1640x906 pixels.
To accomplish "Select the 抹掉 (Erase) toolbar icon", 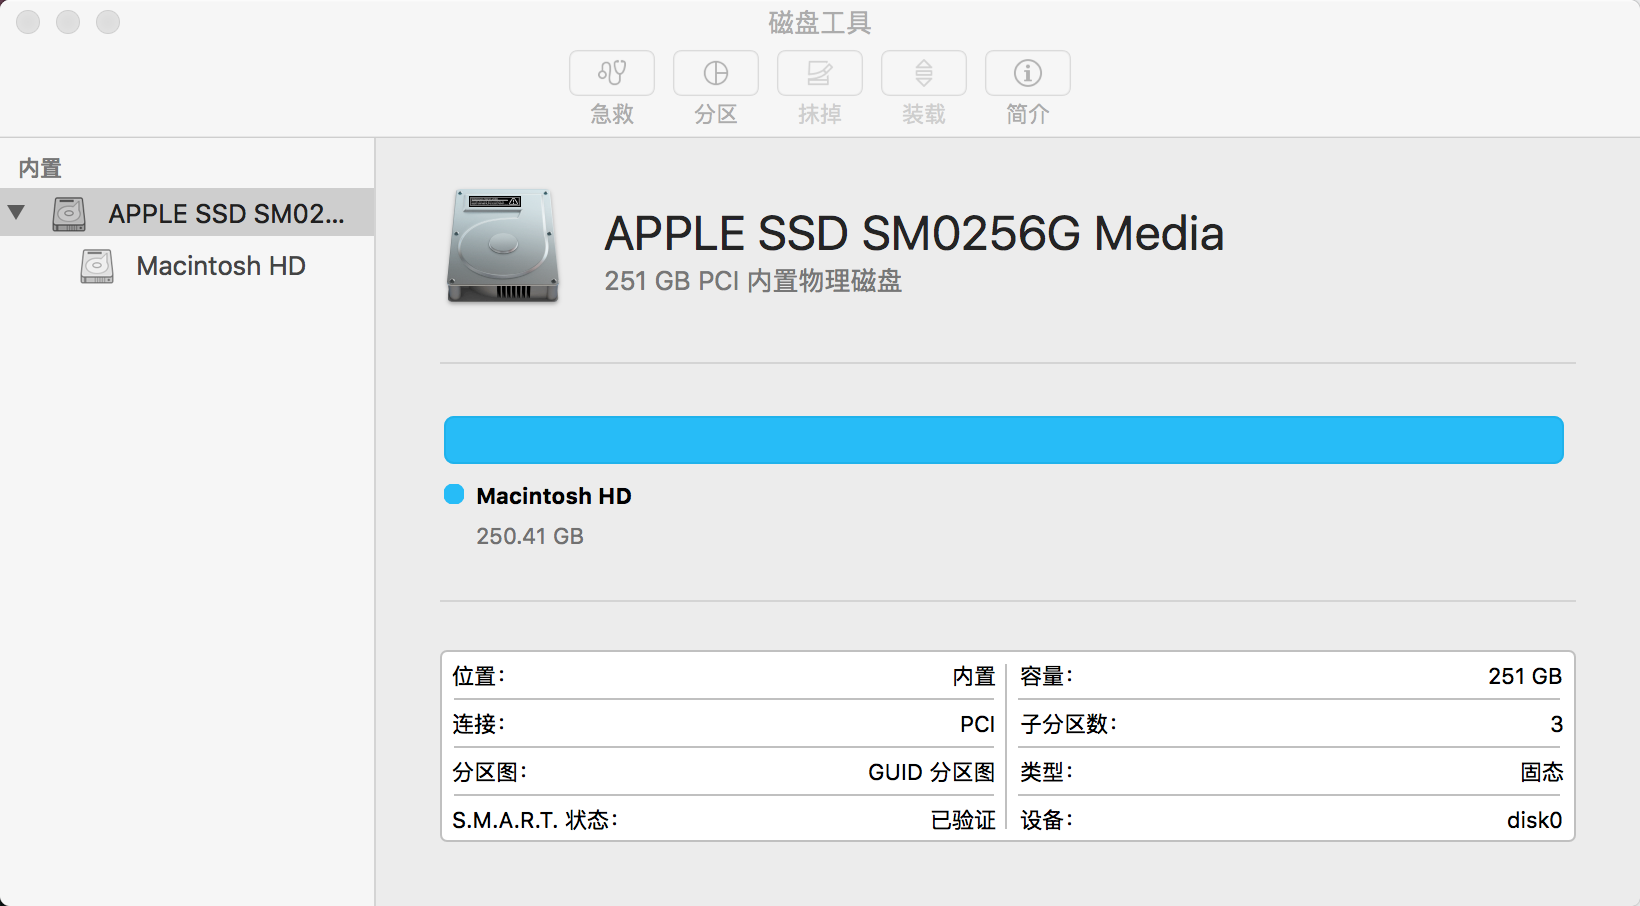I will [x=820, y=73].
